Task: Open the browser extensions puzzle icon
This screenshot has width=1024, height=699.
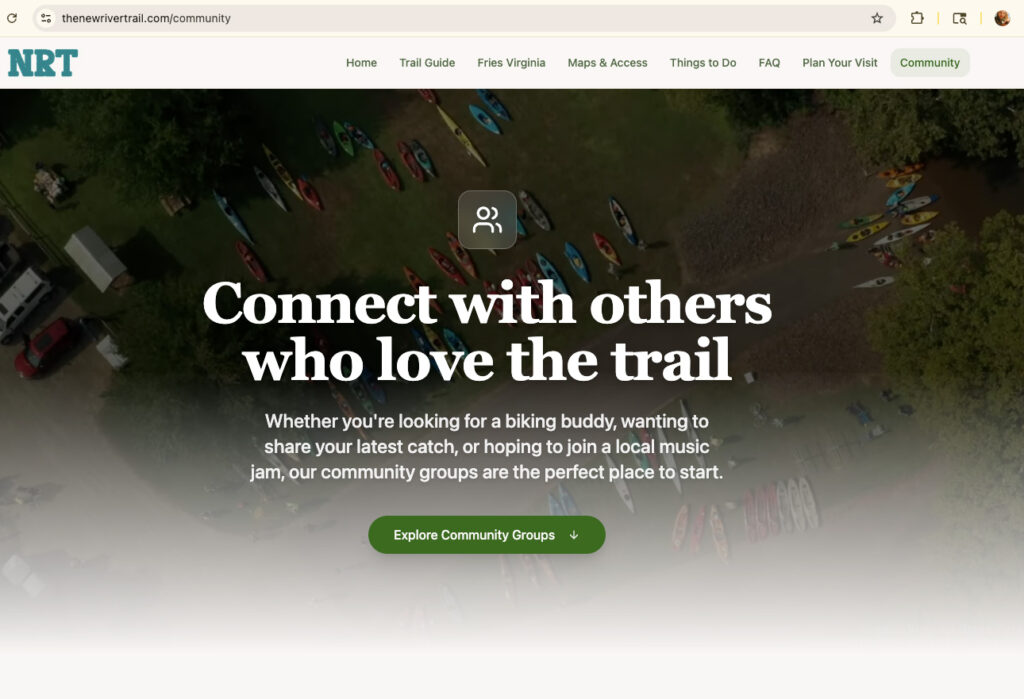Action: (x=917, y=18)
